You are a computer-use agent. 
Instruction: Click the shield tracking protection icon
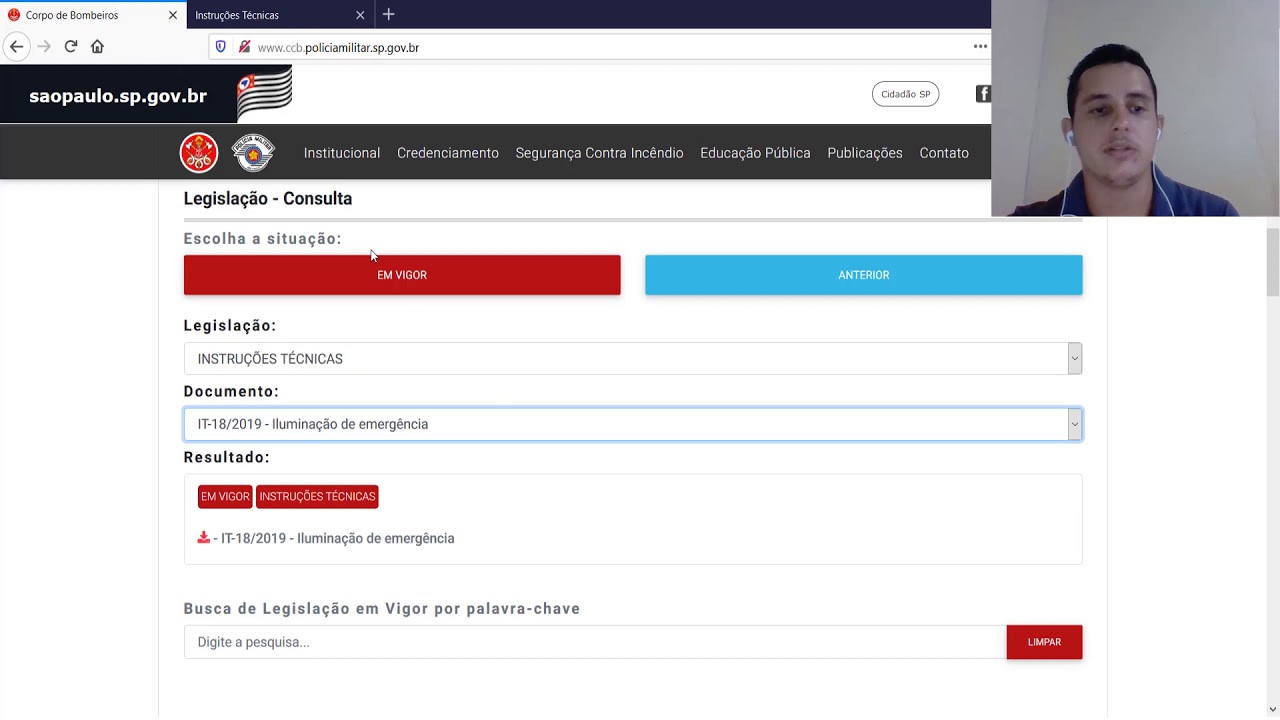[221, 47]
